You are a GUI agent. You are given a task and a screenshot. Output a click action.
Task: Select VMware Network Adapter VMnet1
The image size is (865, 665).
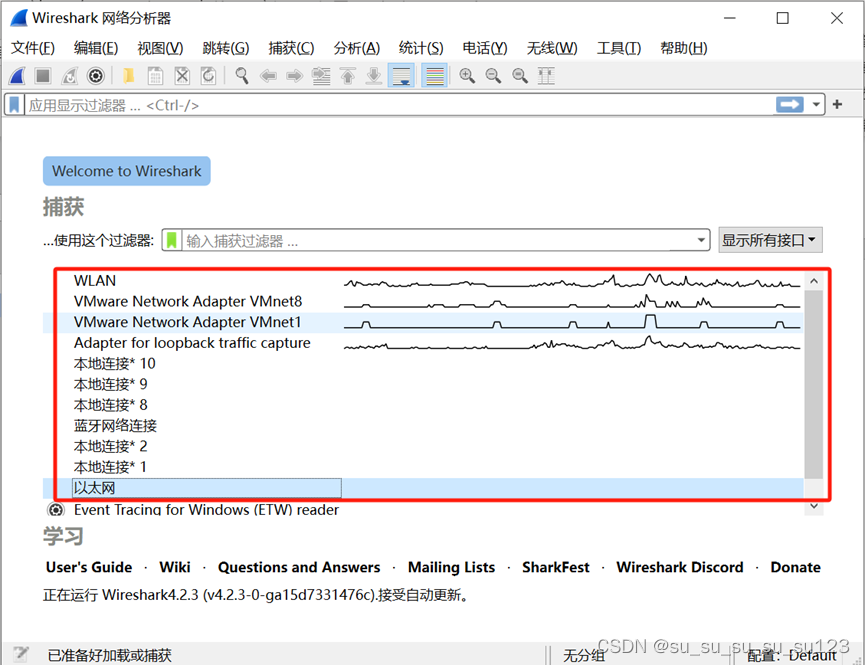click(423, 322)
